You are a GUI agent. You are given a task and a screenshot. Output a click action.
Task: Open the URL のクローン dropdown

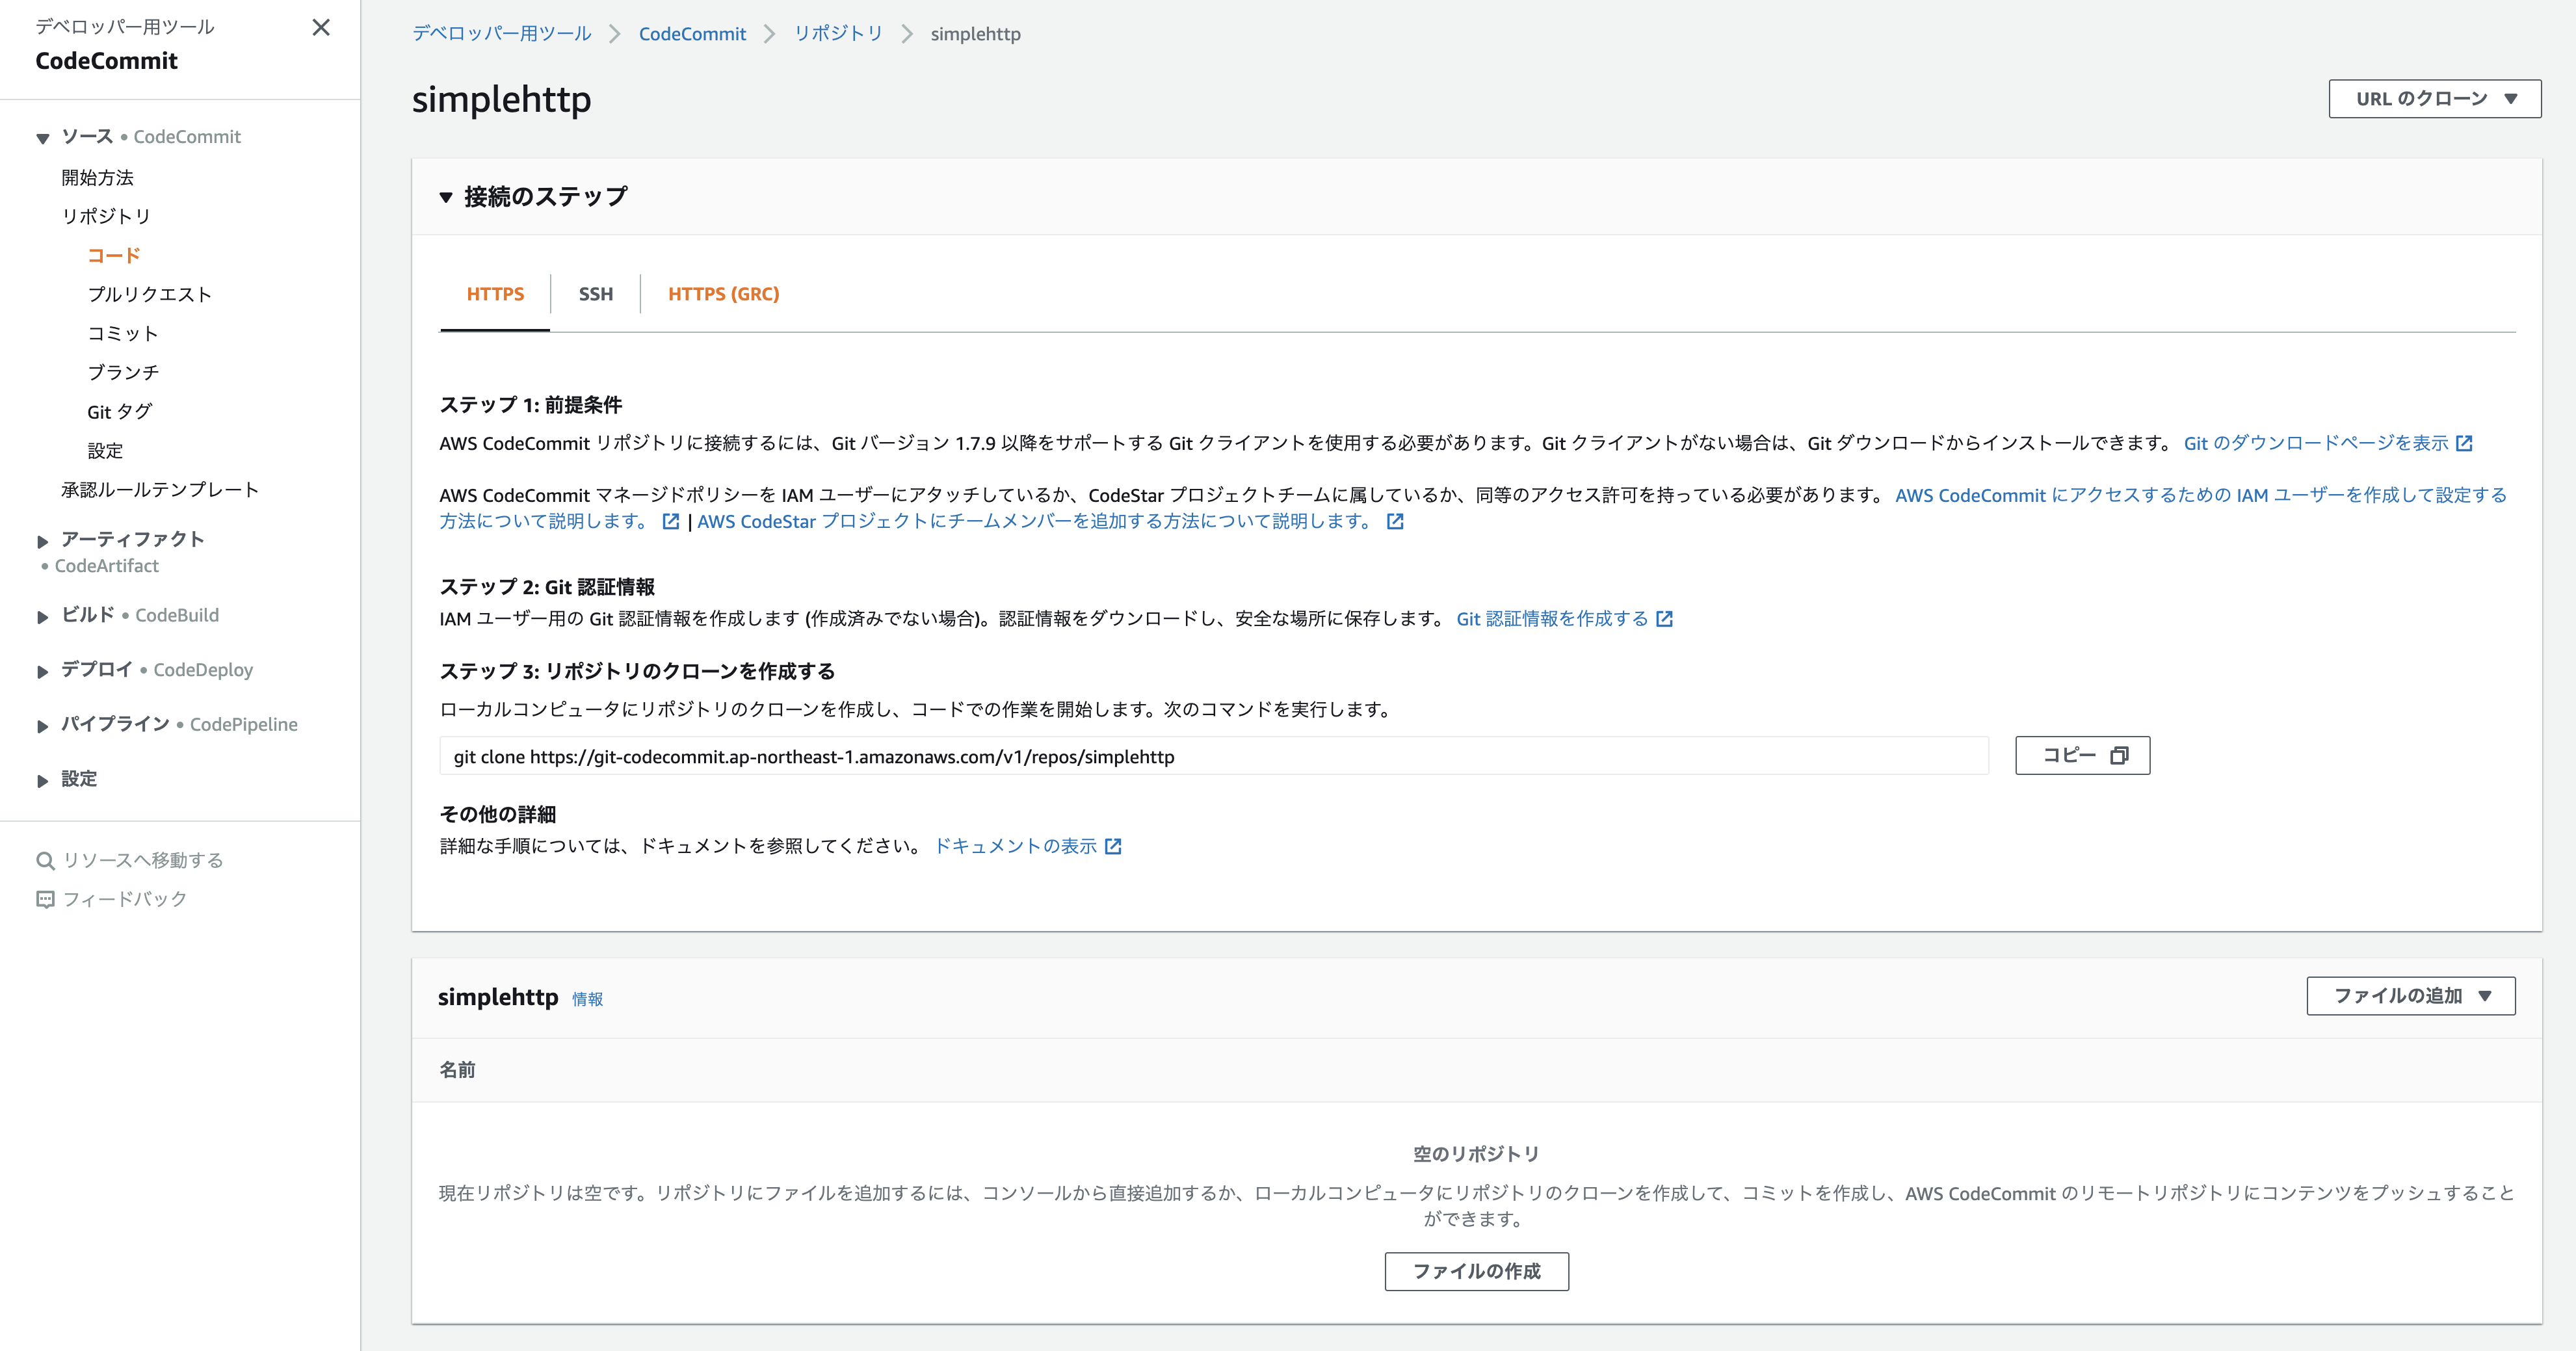[x=2434, y=98]
